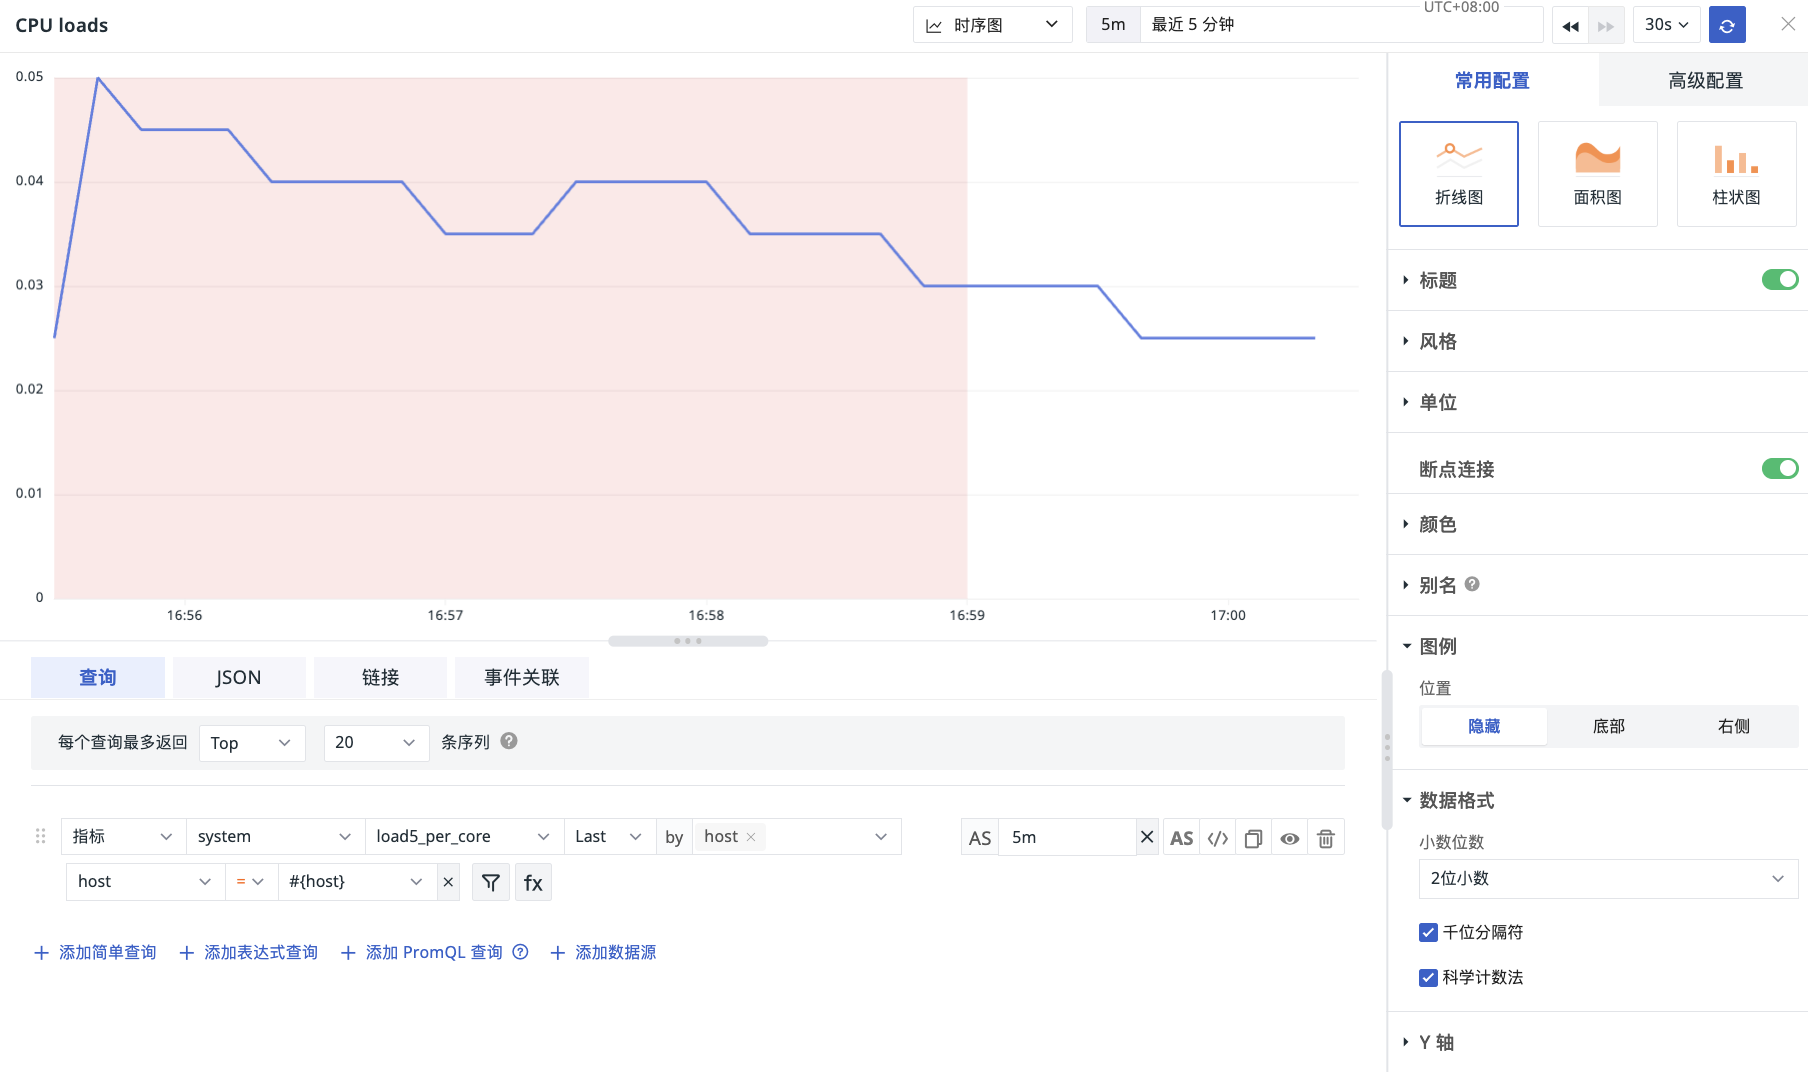Image resolution: width=1808 pixels, height=1072 pixels.
Task: Switch to 高级配置 advanced settings tab
Action: [x=1704, y=80]
